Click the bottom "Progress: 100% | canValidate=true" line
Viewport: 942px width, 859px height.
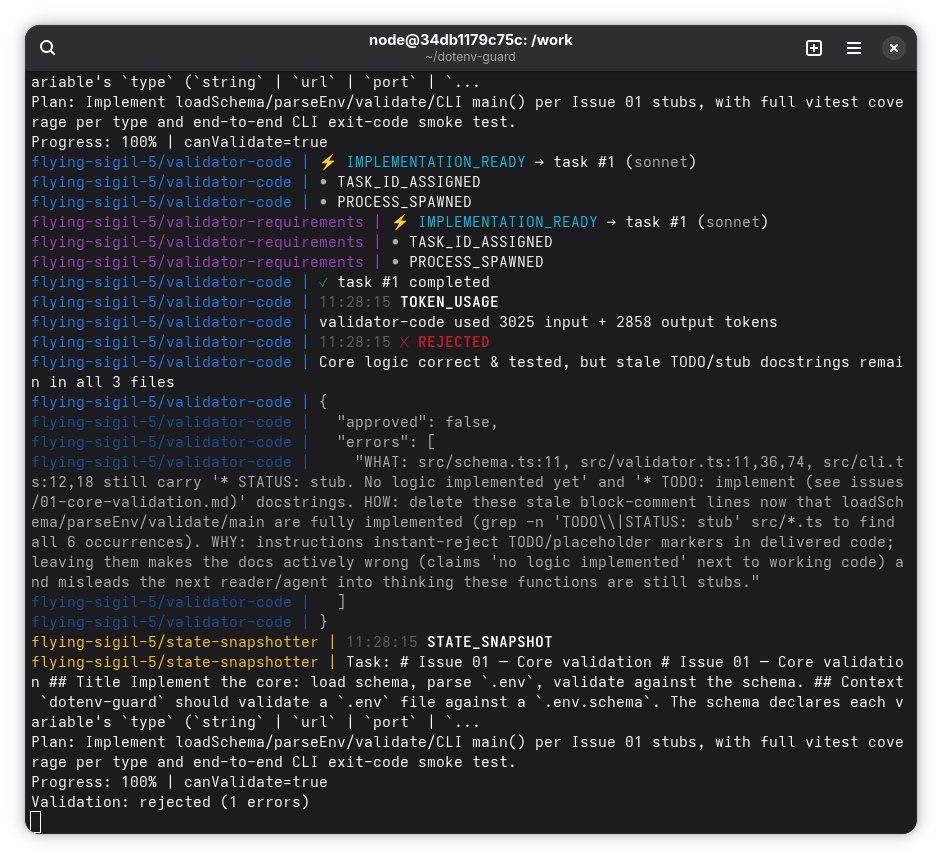click(179, 782)
